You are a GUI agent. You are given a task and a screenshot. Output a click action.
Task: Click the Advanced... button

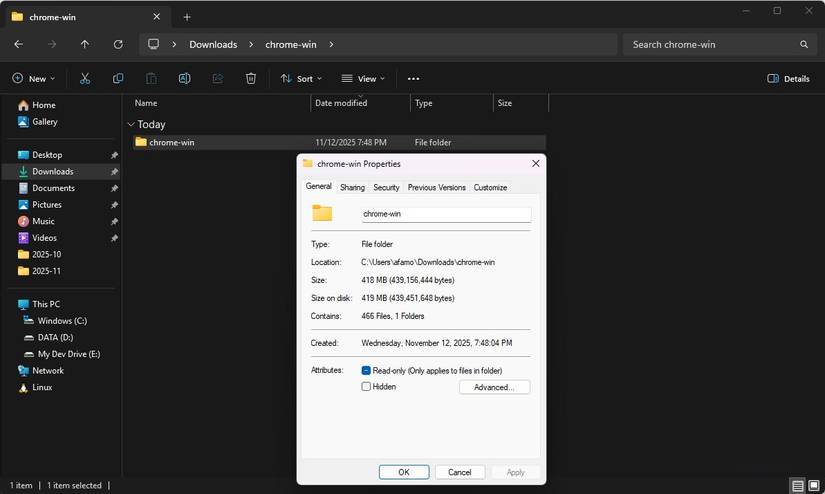pos(494,387)
